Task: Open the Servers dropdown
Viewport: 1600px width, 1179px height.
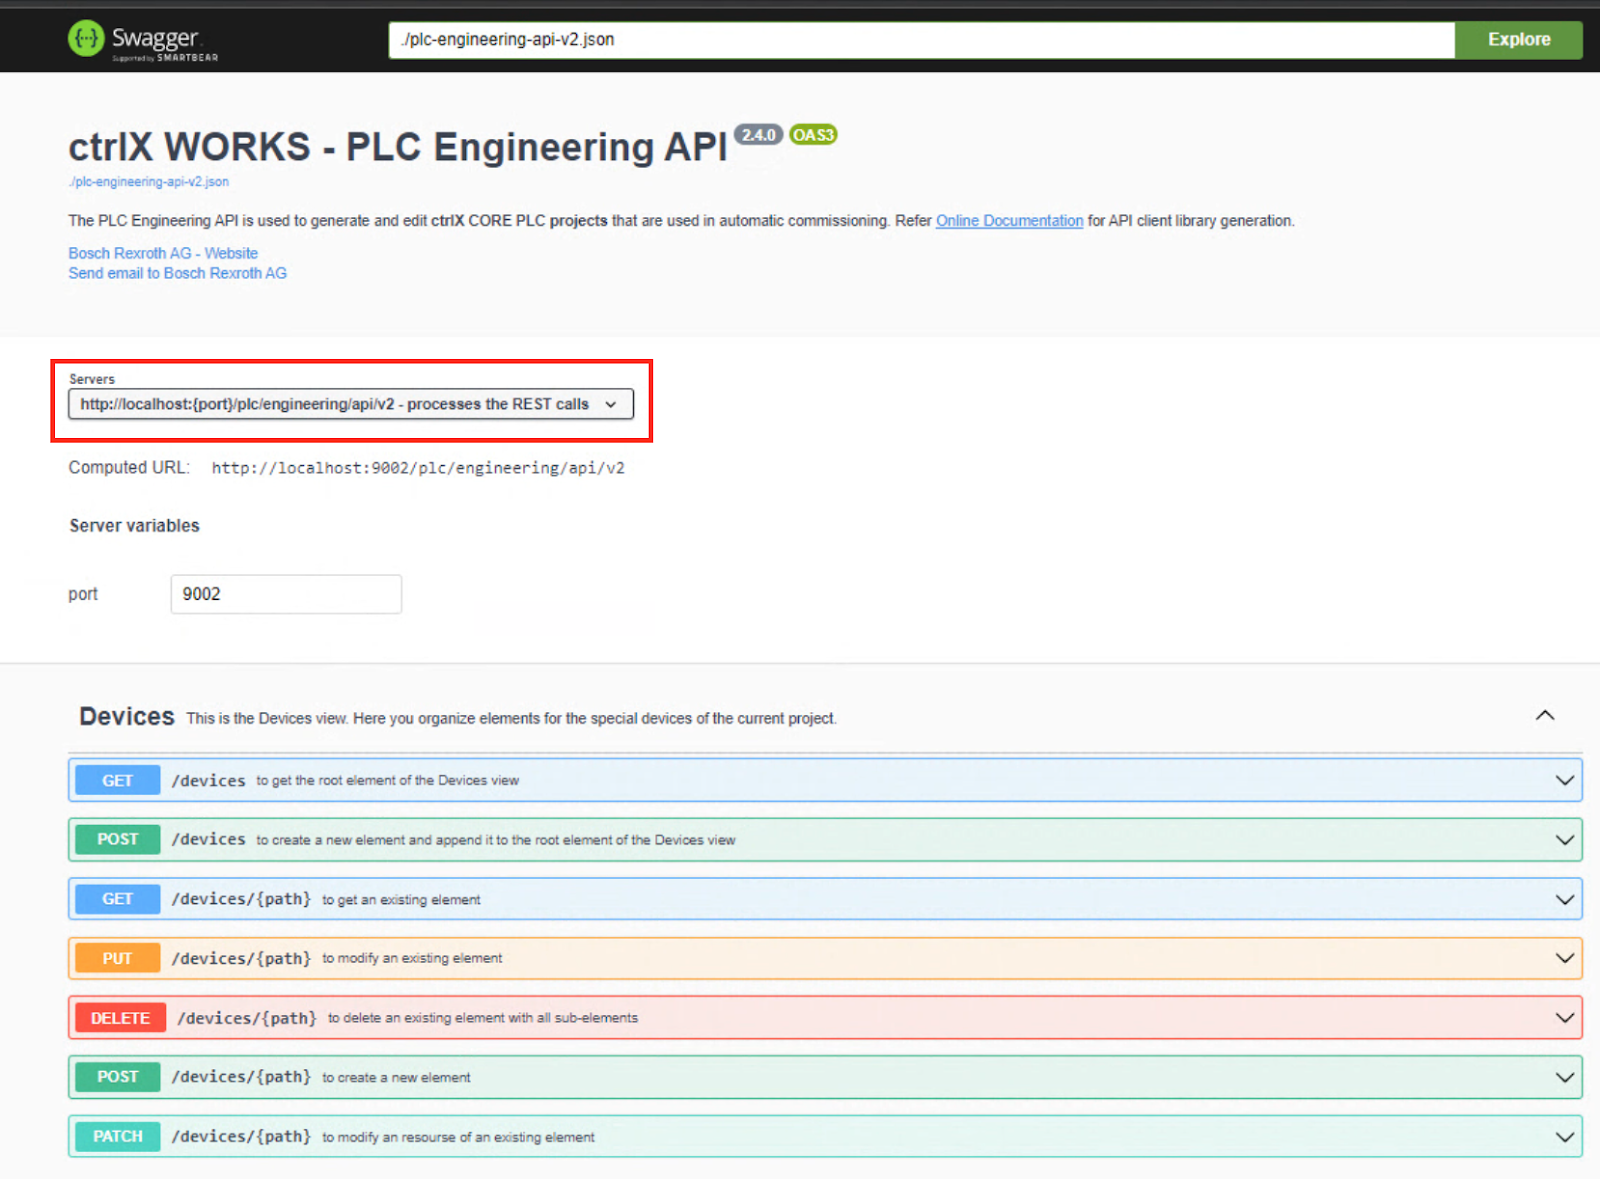Action: (x=351, y=404)
